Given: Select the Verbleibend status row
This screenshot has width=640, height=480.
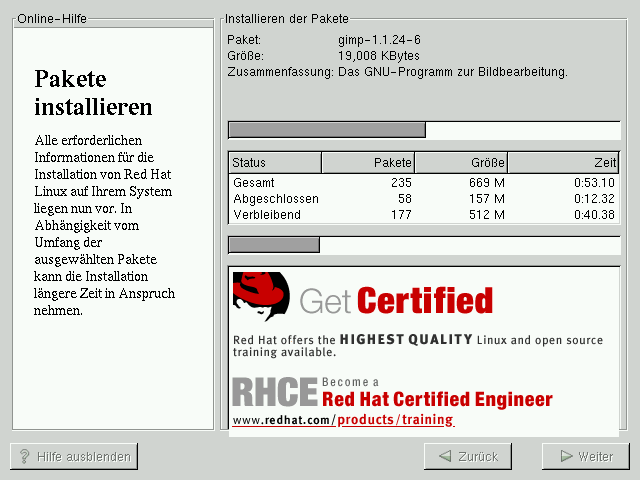Looking at the screenshot, I should (x=424, y=214).
